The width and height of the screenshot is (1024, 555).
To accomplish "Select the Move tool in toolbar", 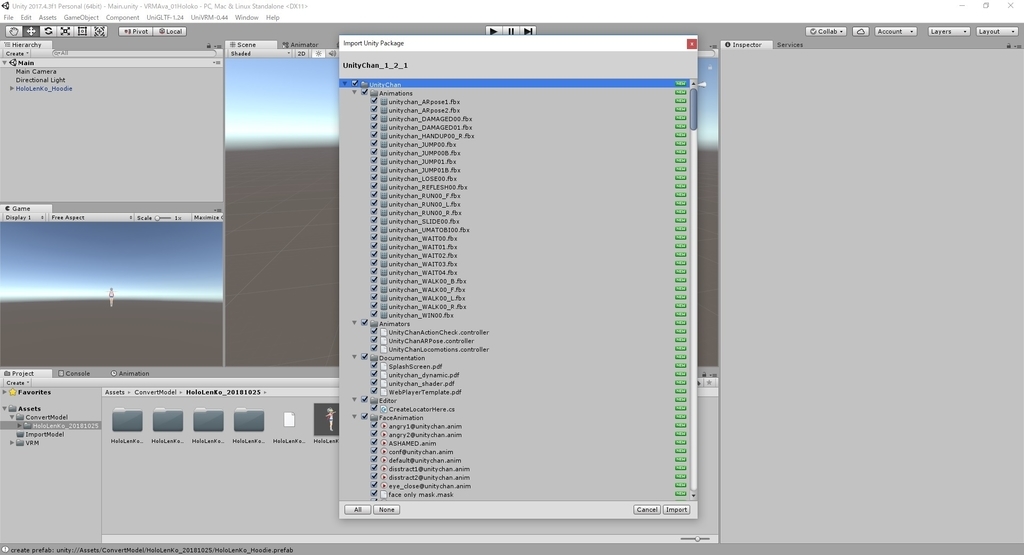I will pyautogui.click(x=31, y=31).
